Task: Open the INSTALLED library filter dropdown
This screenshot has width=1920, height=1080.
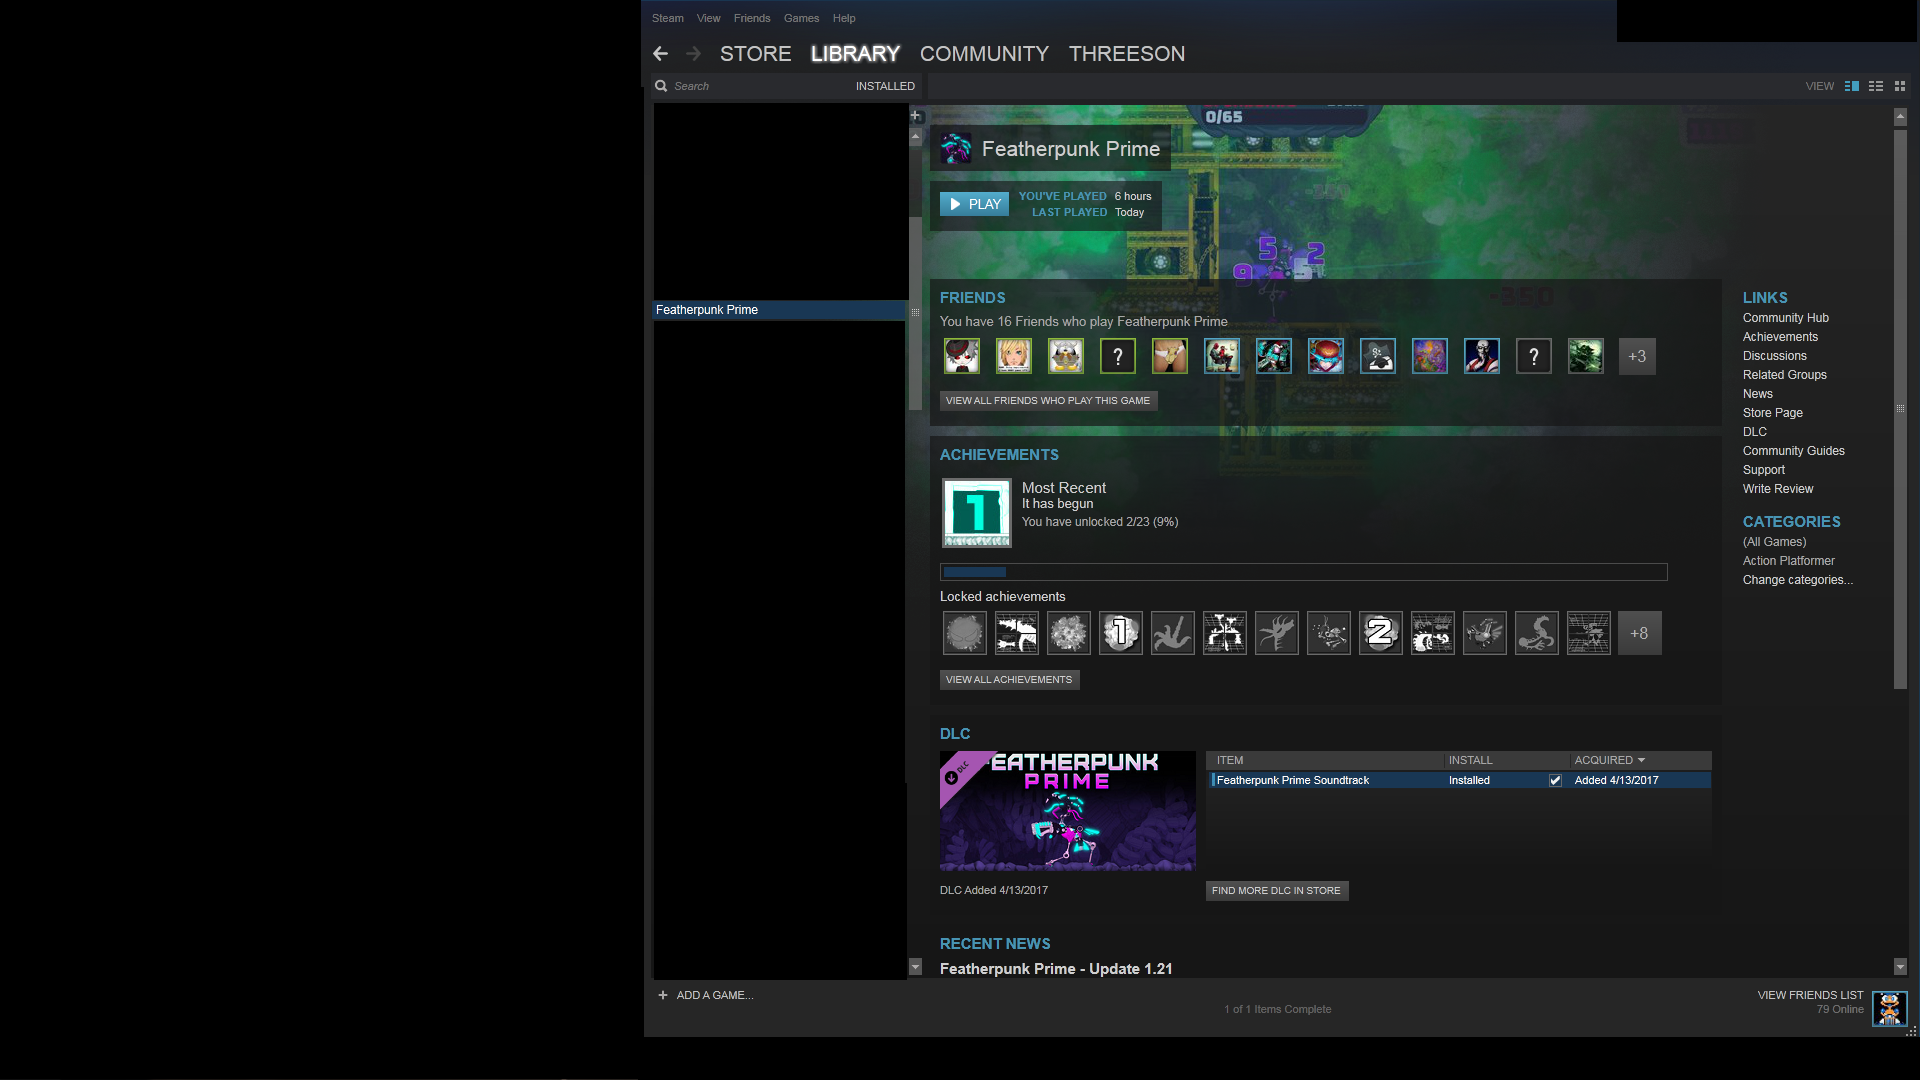Action: pyautogui.click(x=884, y=86)
